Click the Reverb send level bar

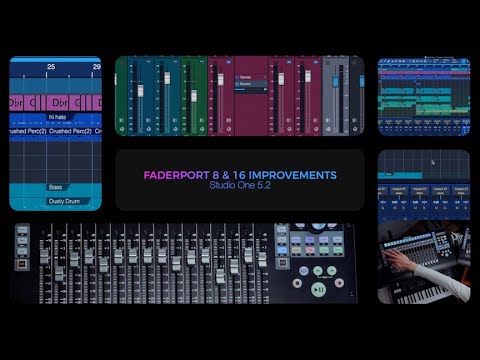click(251, 89)
